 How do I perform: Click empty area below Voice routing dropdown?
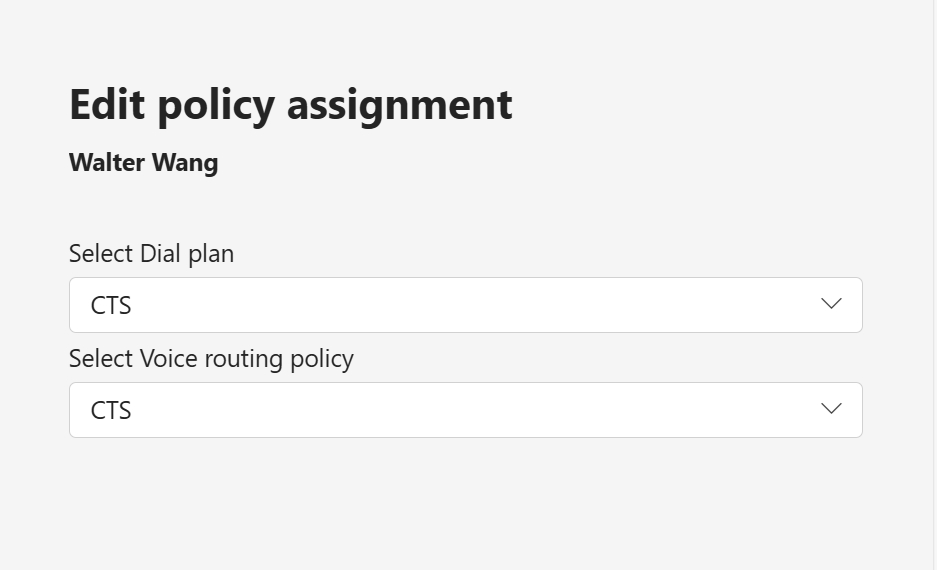[x=466, y=502]
